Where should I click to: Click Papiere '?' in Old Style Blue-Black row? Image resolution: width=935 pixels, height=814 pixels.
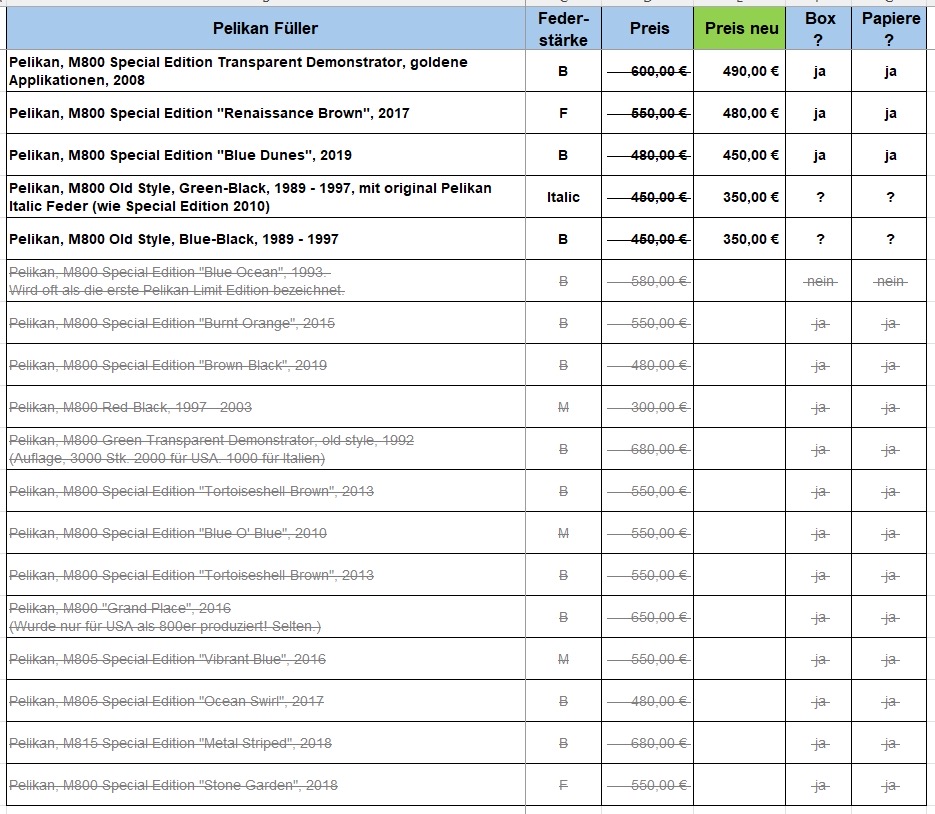pyautogui.click(x=890, y=239)
